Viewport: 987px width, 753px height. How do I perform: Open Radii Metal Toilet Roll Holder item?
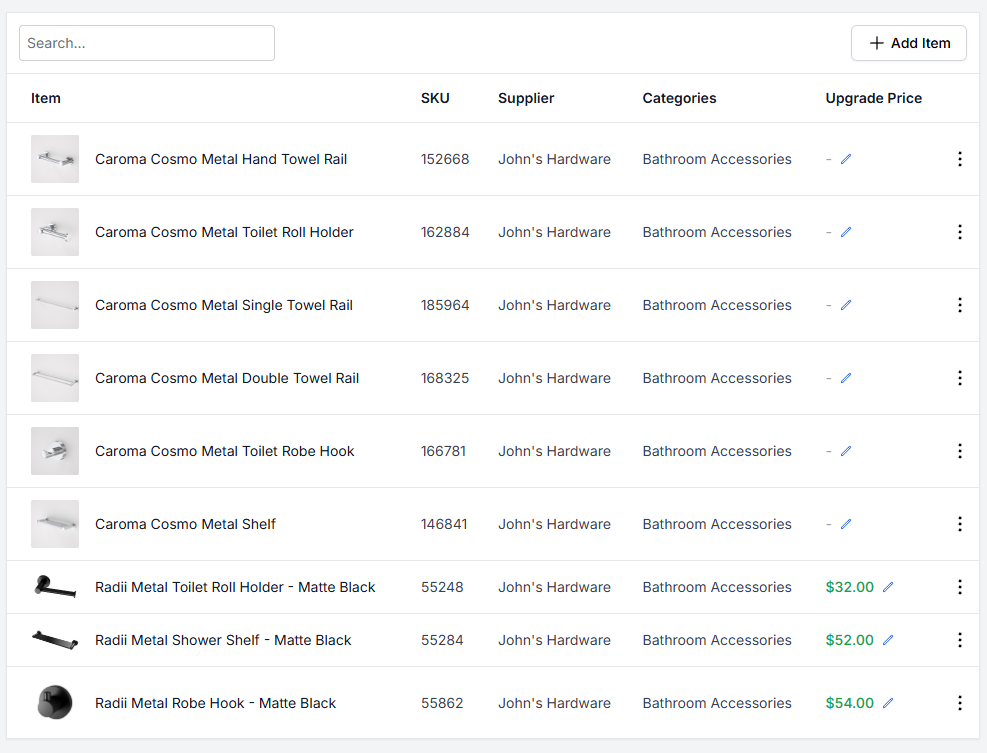coord(235,587)
